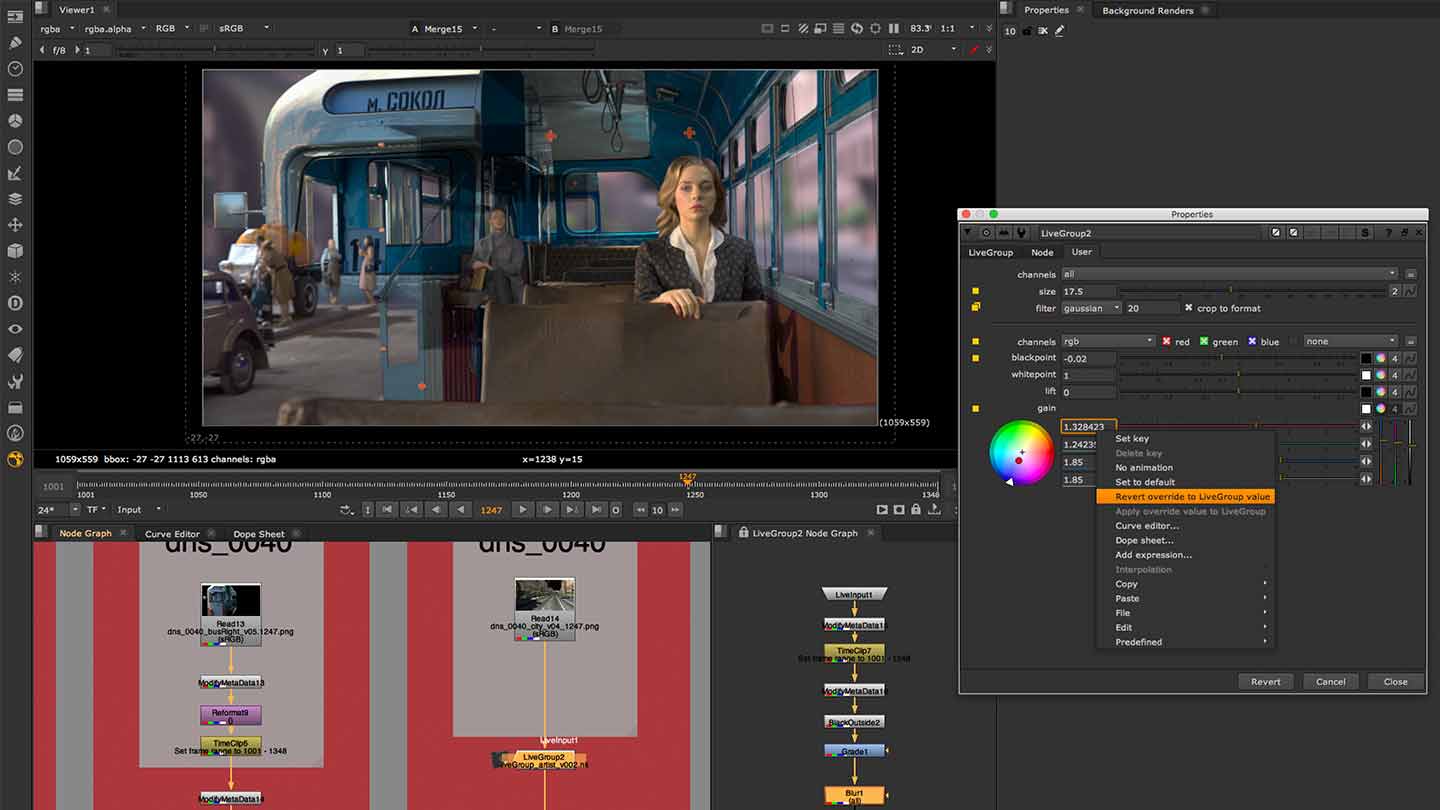Disable the red channel checkbox
Screen dimensions: 1440x810
point(1166,341)
